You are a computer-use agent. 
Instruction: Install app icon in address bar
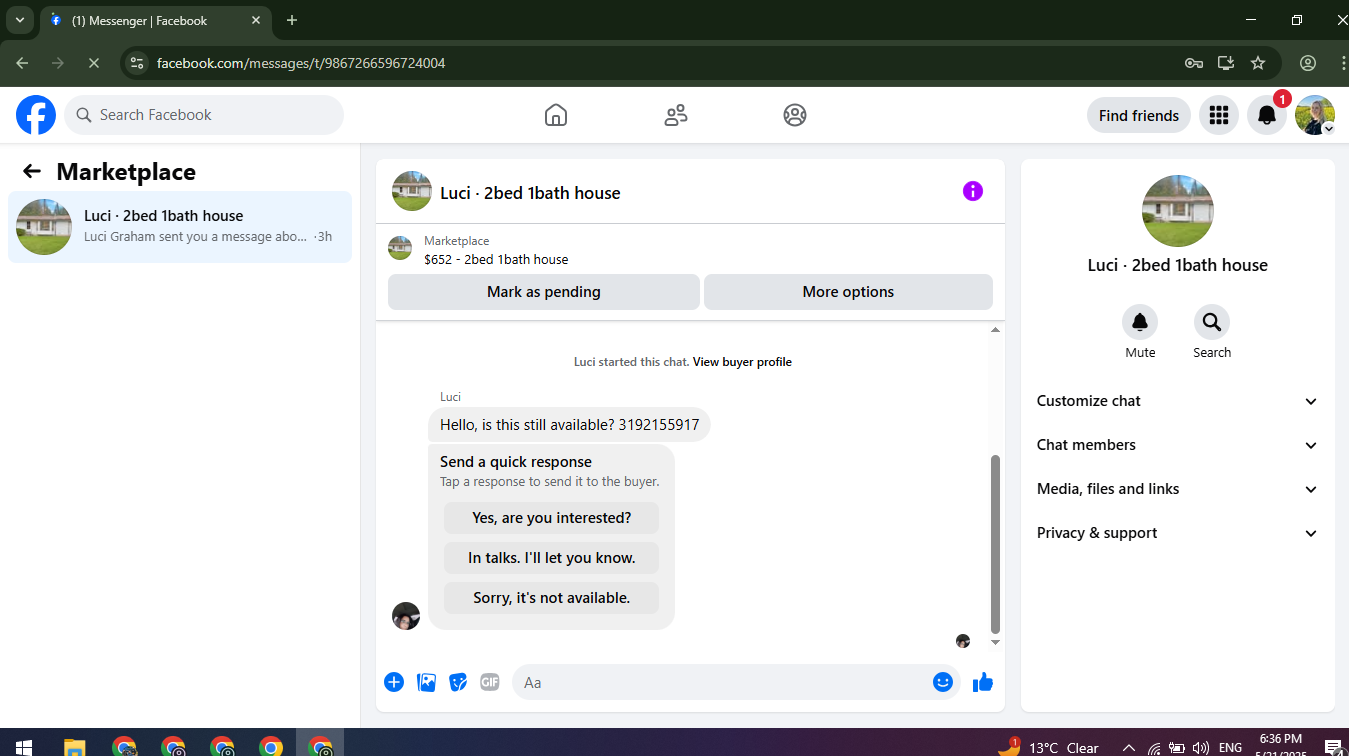click(x=1226, y=63)
